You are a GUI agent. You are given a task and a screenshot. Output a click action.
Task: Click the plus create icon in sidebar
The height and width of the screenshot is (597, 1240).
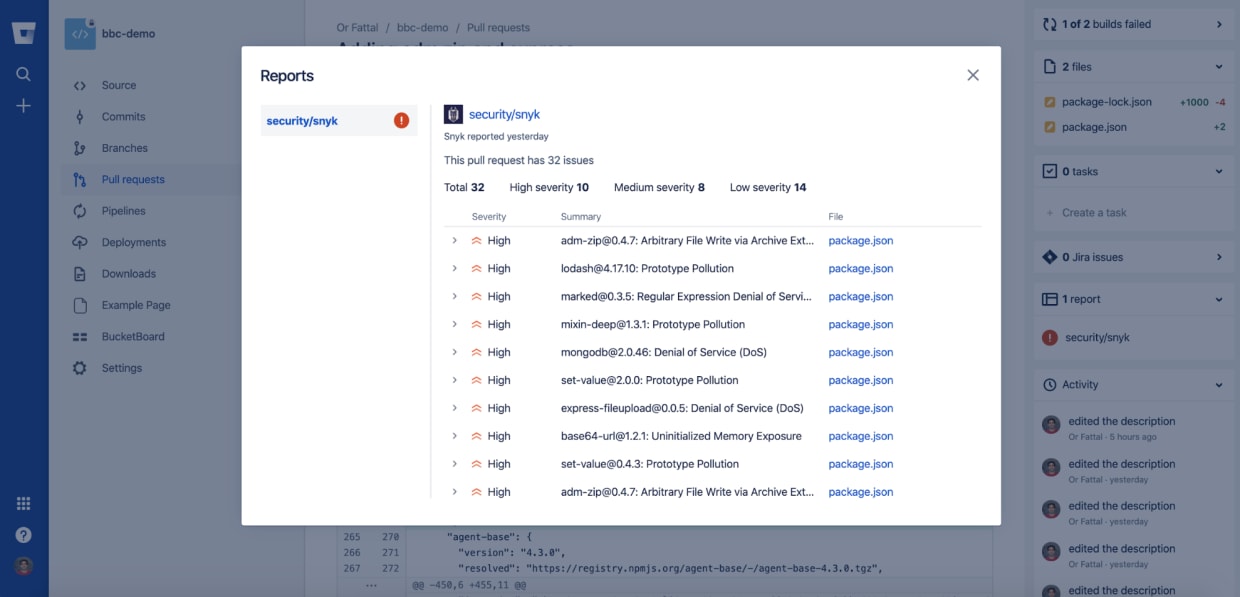(23, 106)
